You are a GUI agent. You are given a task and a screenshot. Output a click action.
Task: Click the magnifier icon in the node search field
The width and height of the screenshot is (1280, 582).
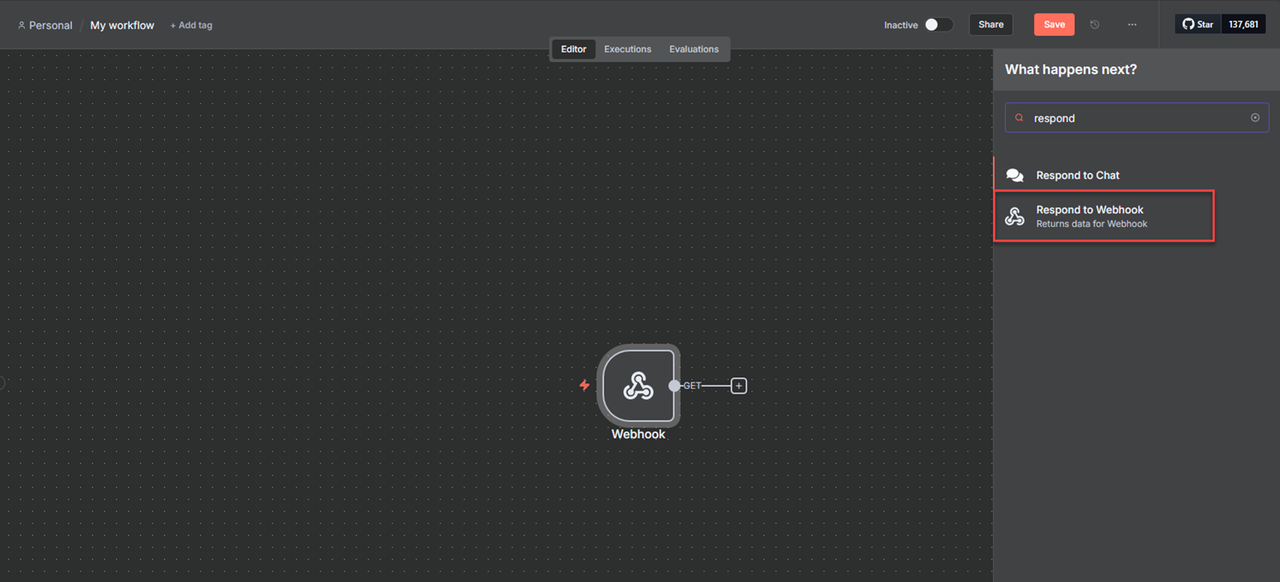pyautogui.click(x=1019, y=117)
